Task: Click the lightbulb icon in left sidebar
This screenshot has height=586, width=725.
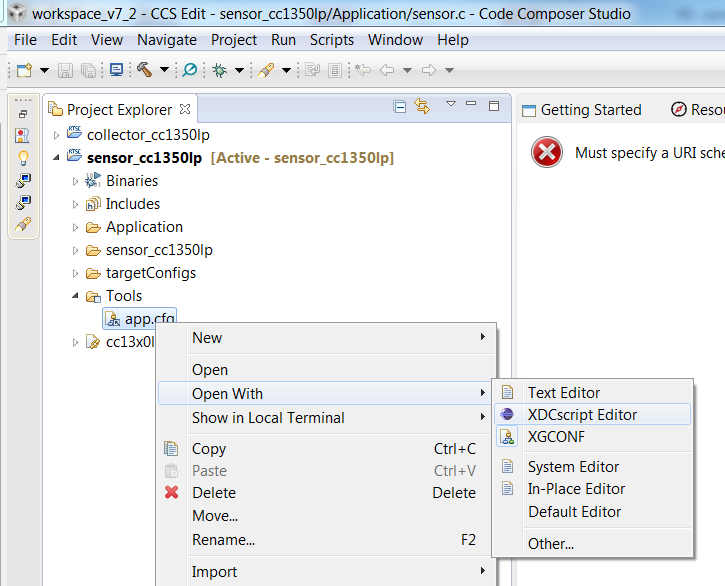Action: tap(23, 158)
